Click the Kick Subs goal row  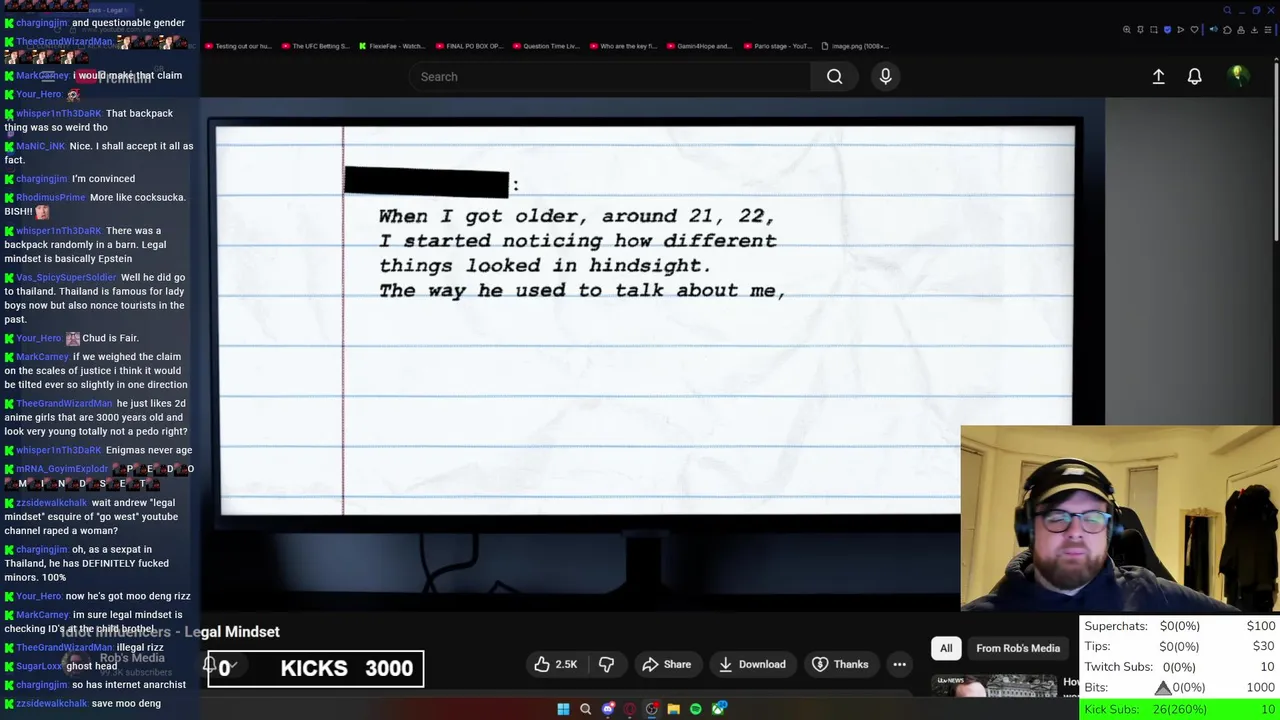tap(1181, 709)
